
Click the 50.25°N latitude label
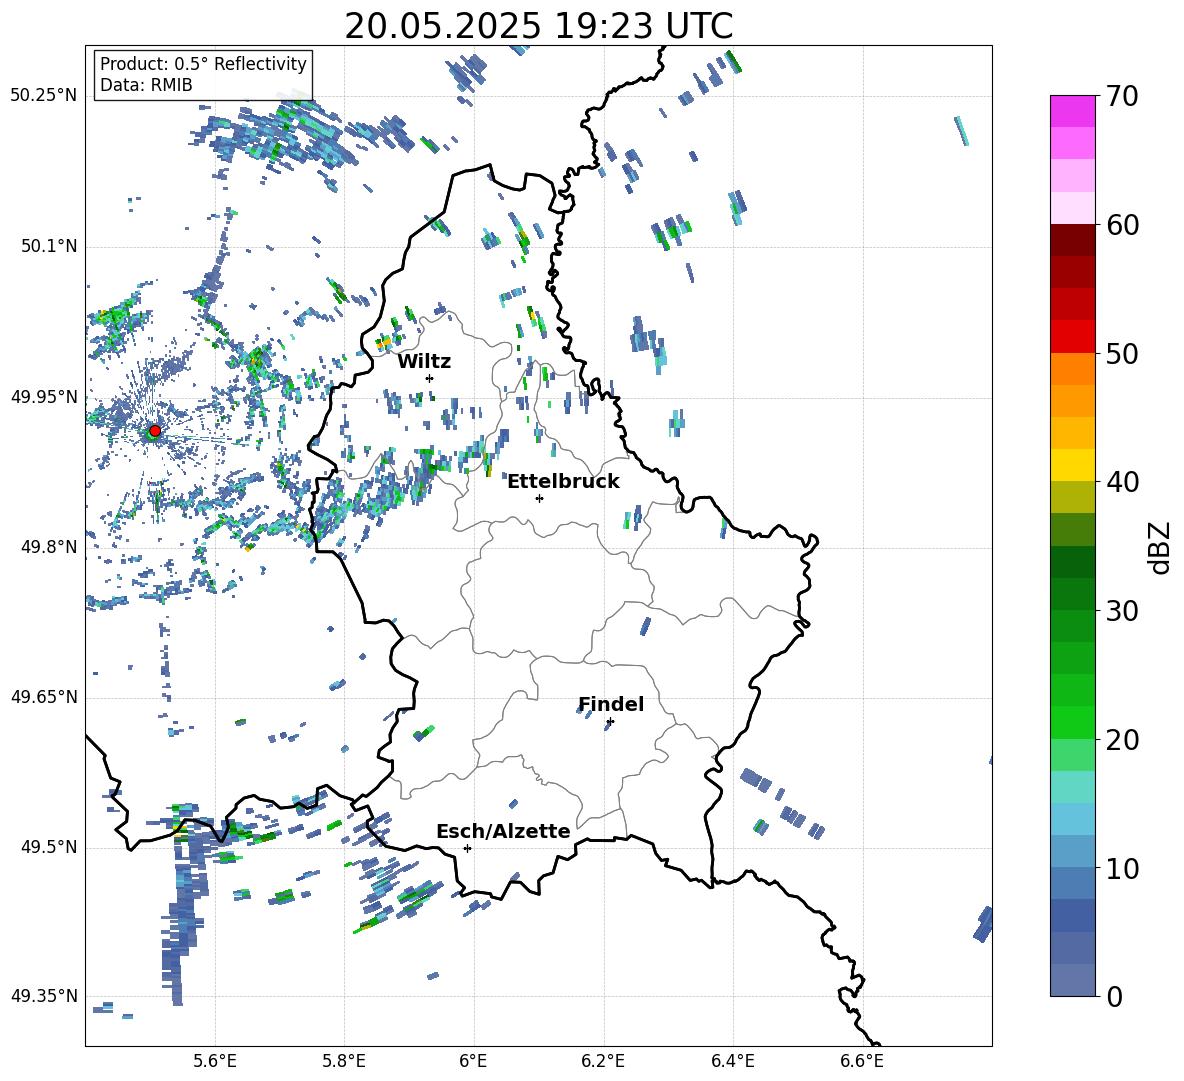point(44,96)
